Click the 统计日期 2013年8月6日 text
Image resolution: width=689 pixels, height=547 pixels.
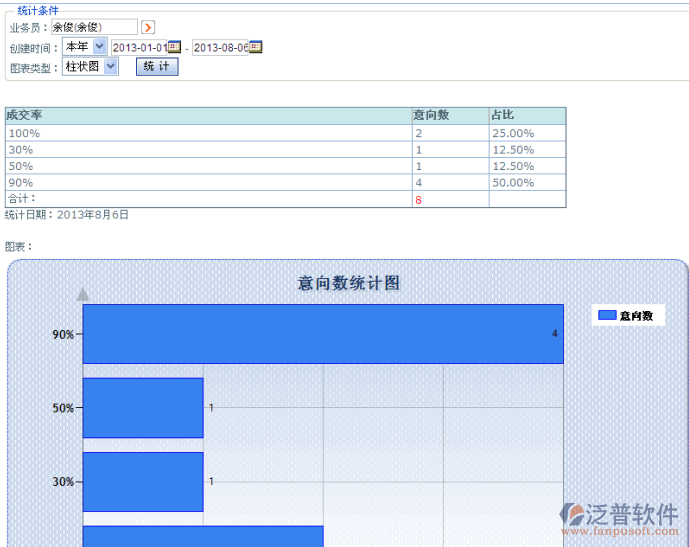[66, 215]
